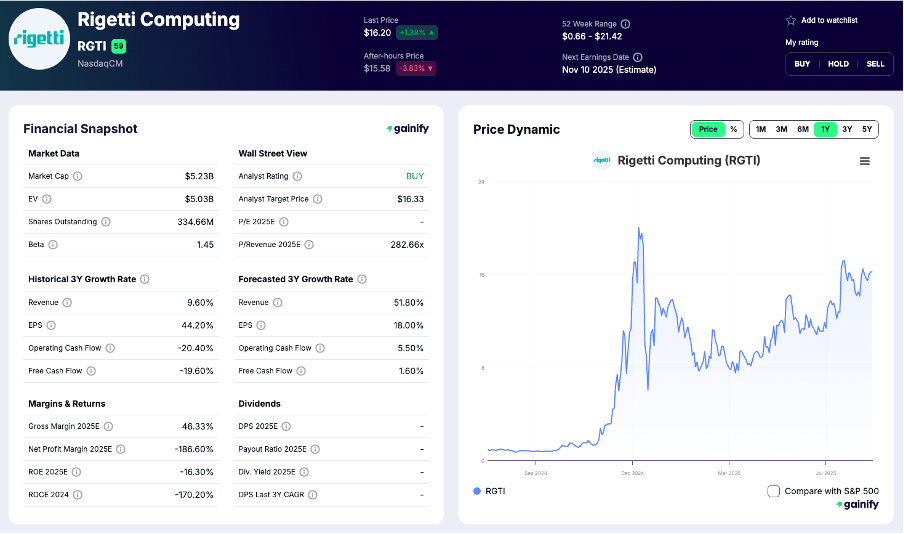Click the star icon for Add to watchlist

790,20
